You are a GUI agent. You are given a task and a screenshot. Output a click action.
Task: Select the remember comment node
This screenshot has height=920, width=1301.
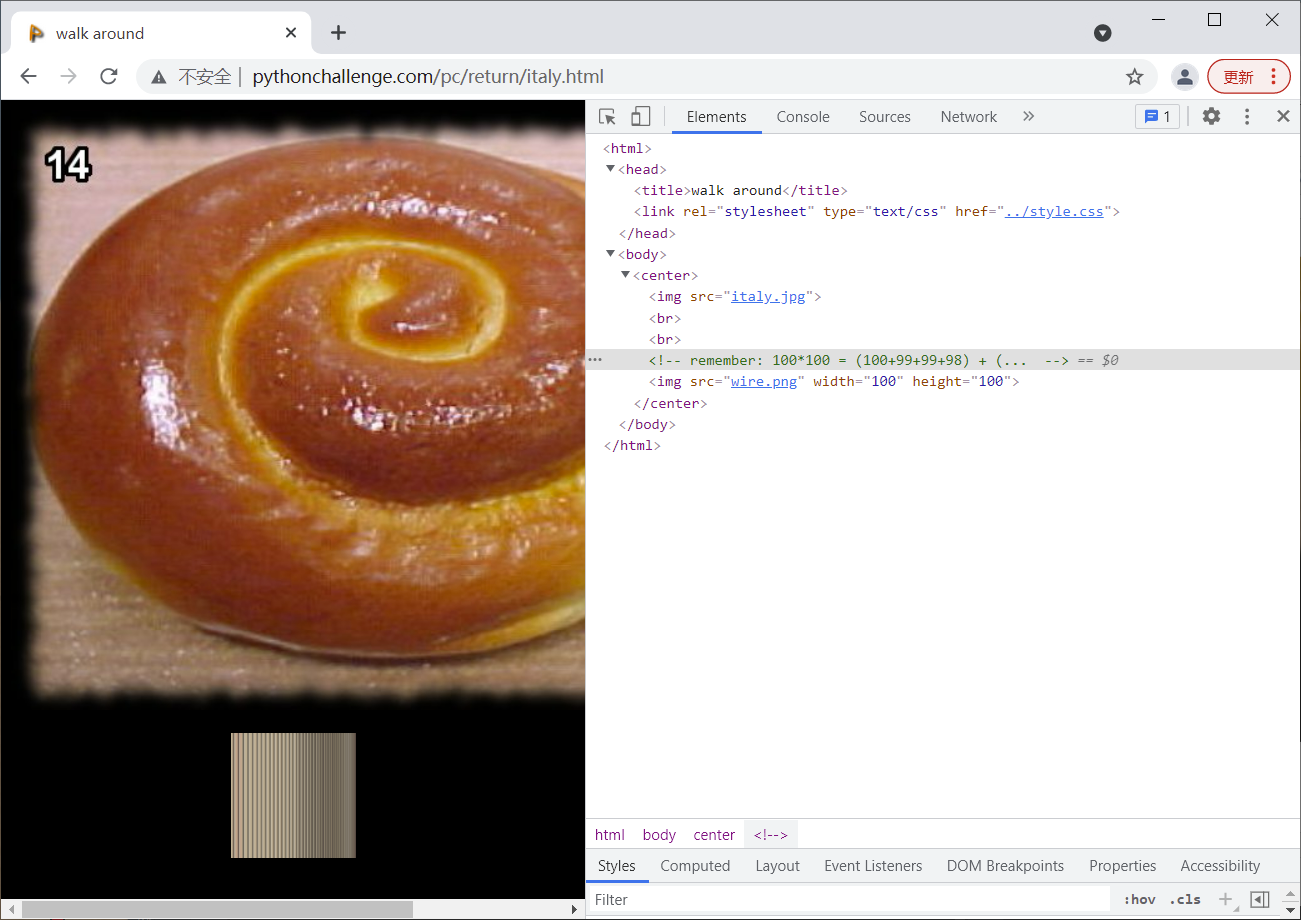(859, 360)
